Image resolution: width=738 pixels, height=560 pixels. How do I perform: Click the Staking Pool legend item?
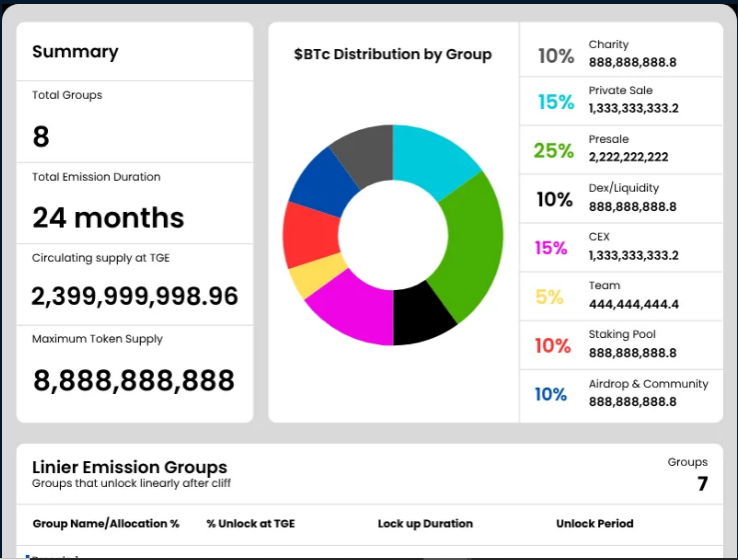pos(620,345)
